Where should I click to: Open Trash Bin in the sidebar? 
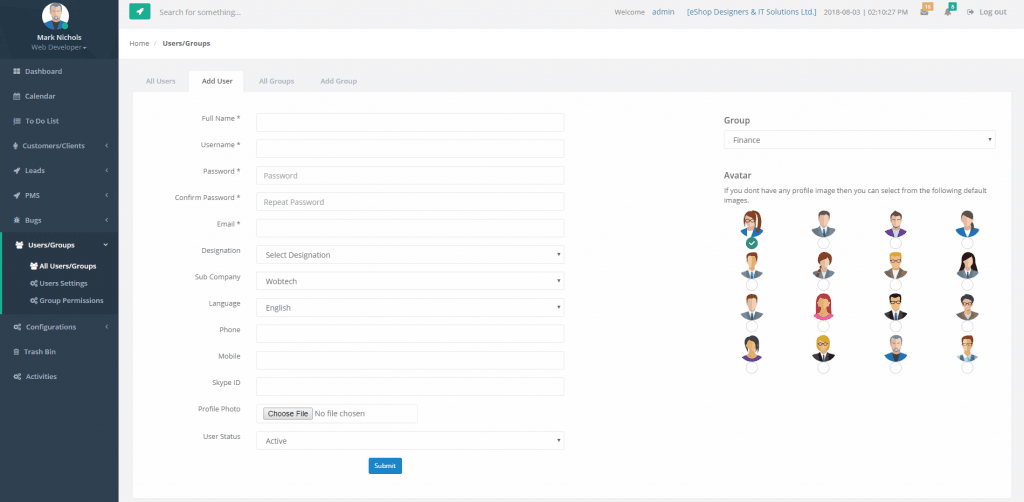(x=40, y=352)
